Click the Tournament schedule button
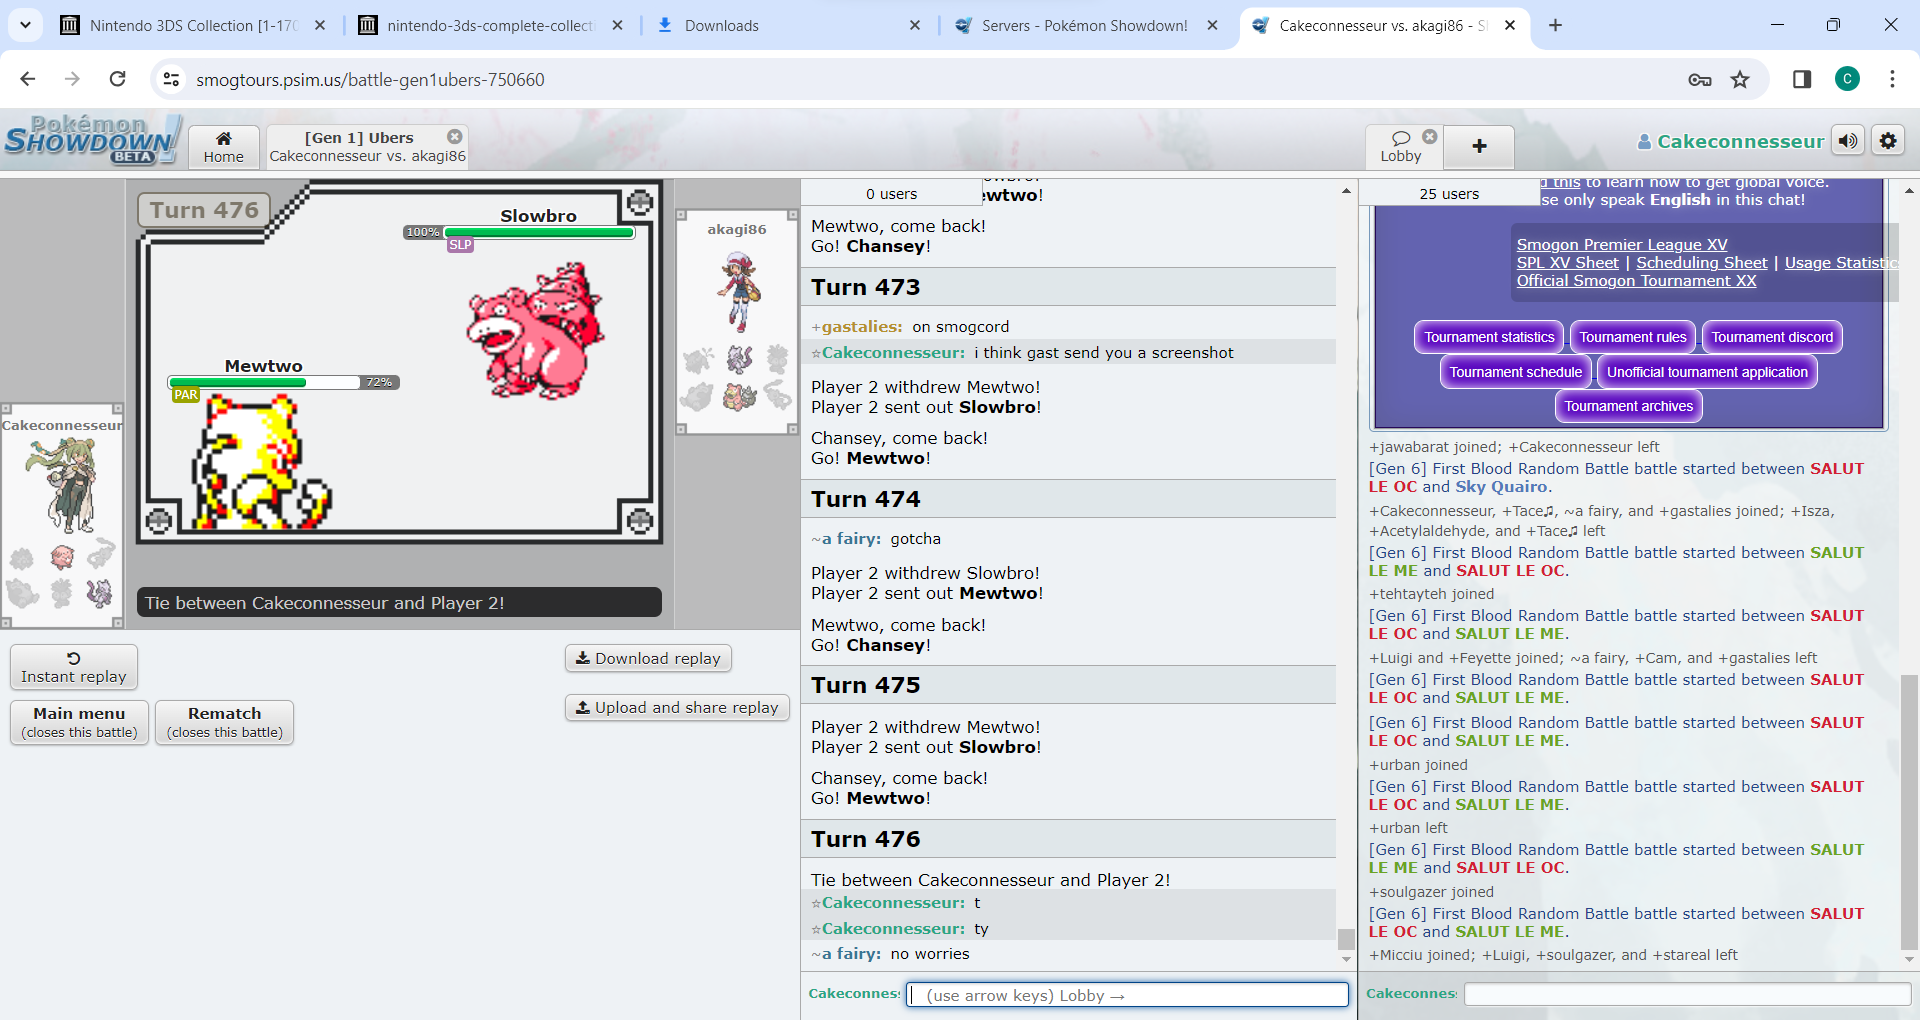Image resolution: width=1920 pixels, height=1020 pixels. tap(1515, 372)
